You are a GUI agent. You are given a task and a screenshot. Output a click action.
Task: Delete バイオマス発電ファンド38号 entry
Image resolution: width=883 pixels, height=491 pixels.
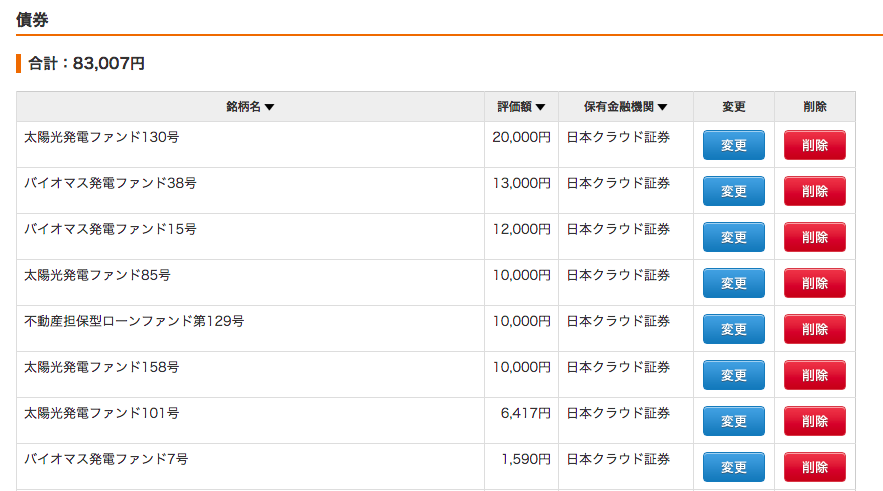pos(815,191)
